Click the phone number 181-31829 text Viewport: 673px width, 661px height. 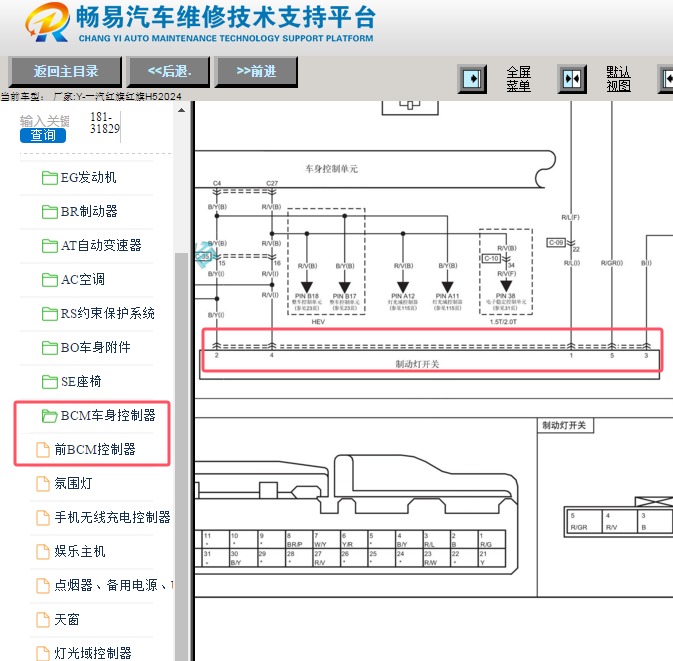pyautogui.click(x=105, y=123)
